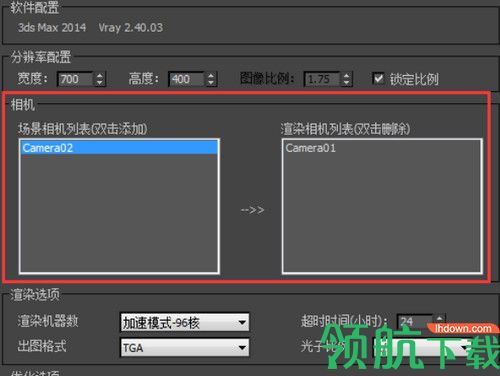
Task: Click the Vray 2.40.03 version text
Action: pos(131,27)
